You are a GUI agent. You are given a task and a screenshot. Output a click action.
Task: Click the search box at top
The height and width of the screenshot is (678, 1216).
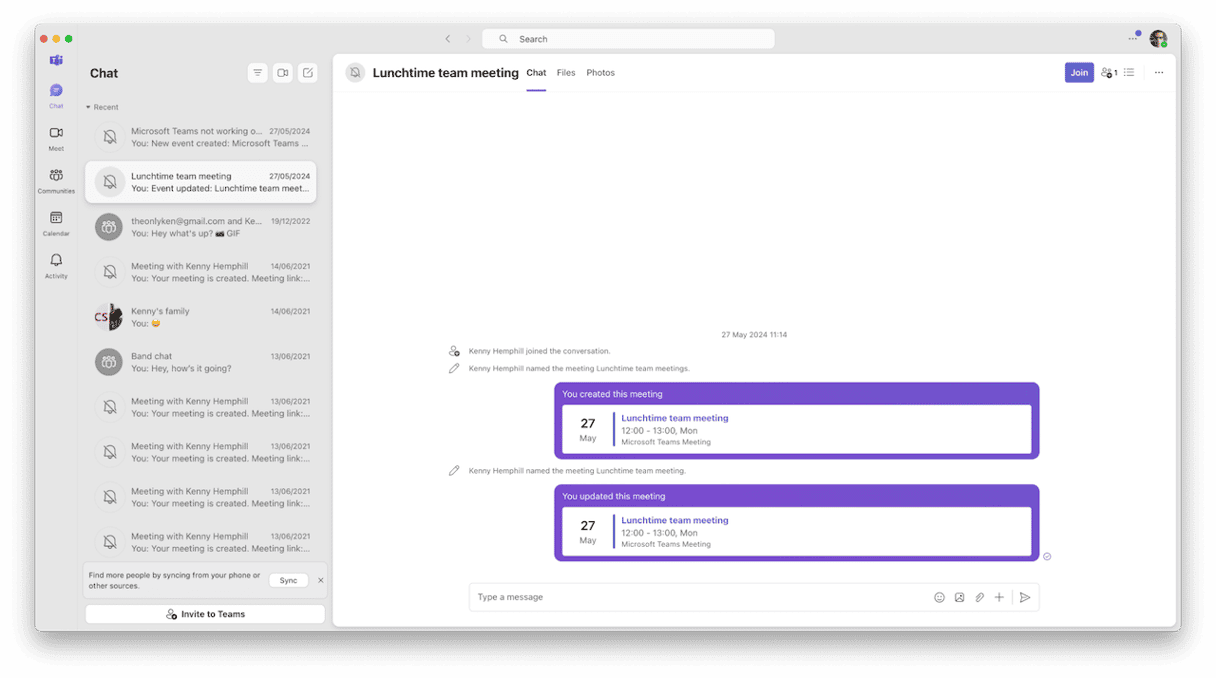pos(628,39)
